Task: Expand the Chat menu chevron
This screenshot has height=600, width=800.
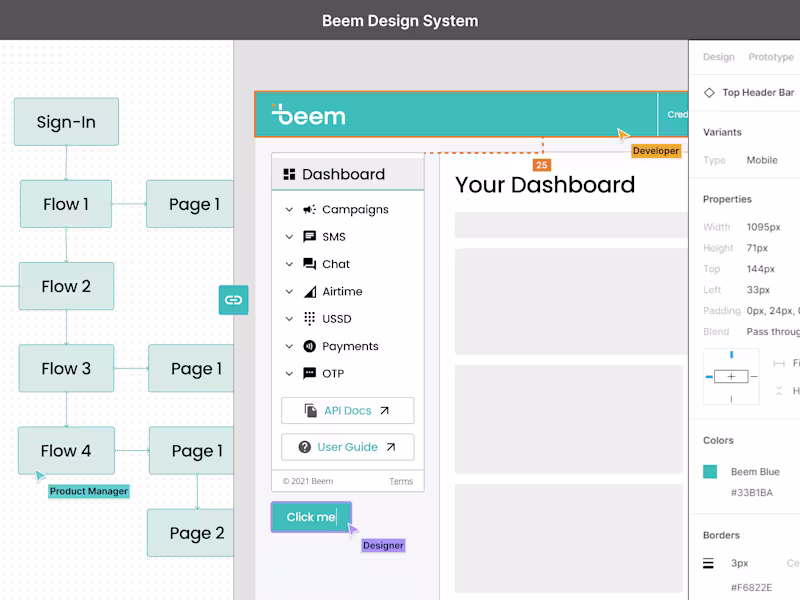Action: point(289,265)
